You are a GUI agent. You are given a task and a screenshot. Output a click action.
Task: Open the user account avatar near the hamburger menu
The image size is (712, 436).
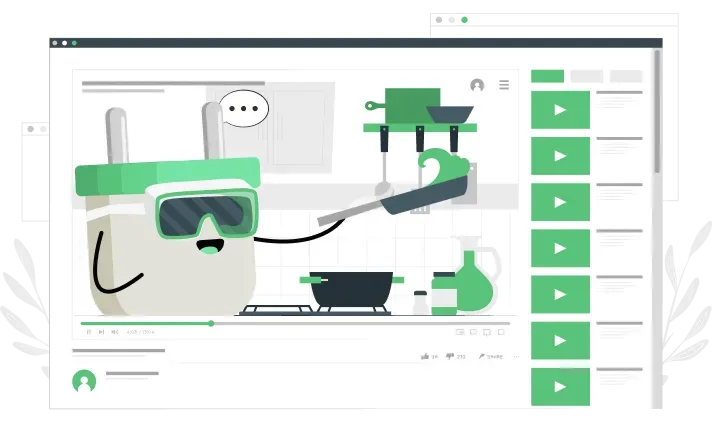point(477,85)
